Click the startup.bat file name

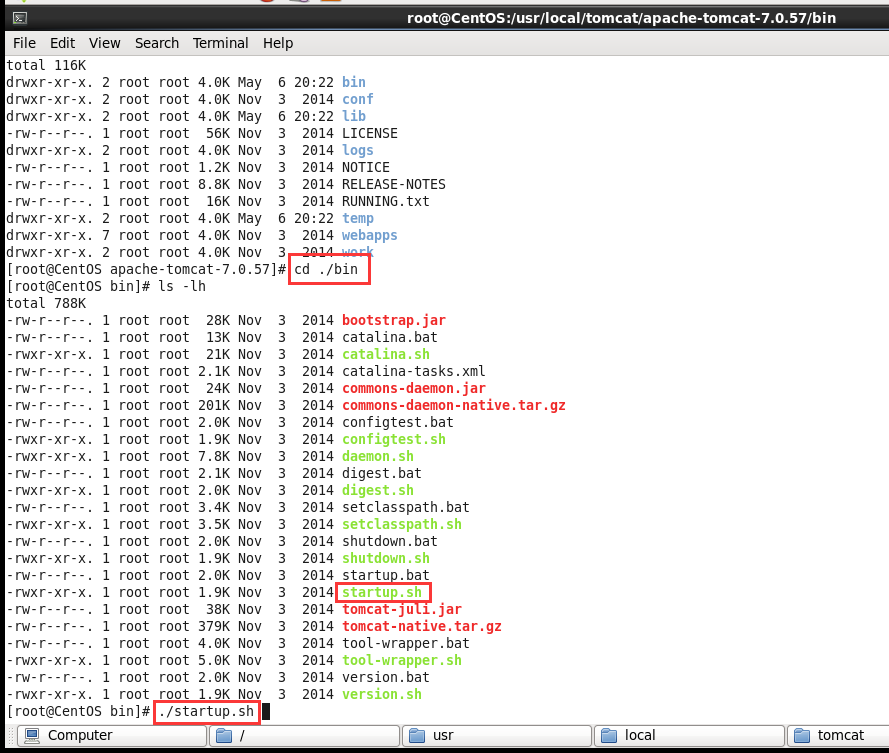pos(386,576)
